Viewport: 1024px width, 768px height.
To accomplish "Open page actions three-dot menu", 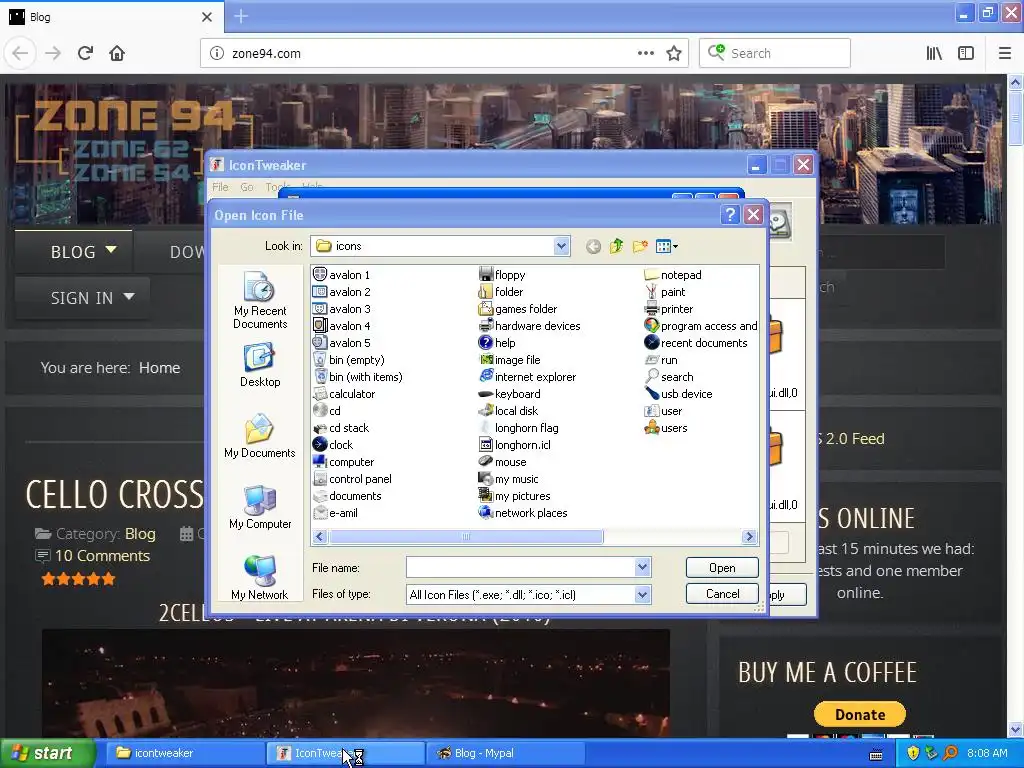I will tap(645, 53).
